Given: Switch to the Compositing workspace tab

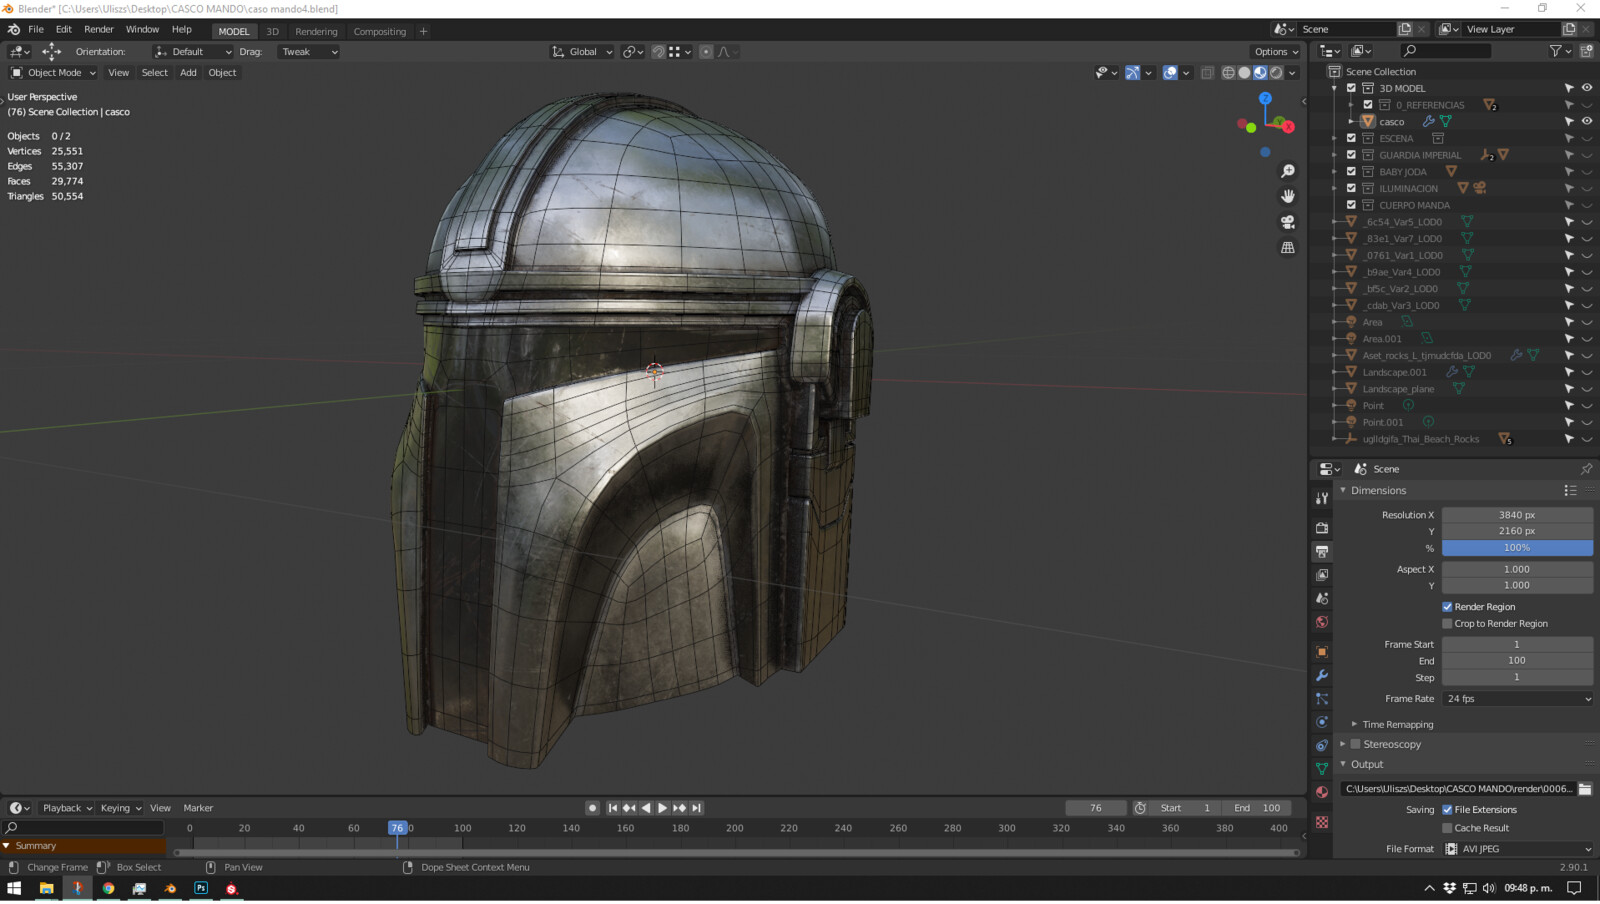Looking at the screenshot, I should (x=380, y=31).
